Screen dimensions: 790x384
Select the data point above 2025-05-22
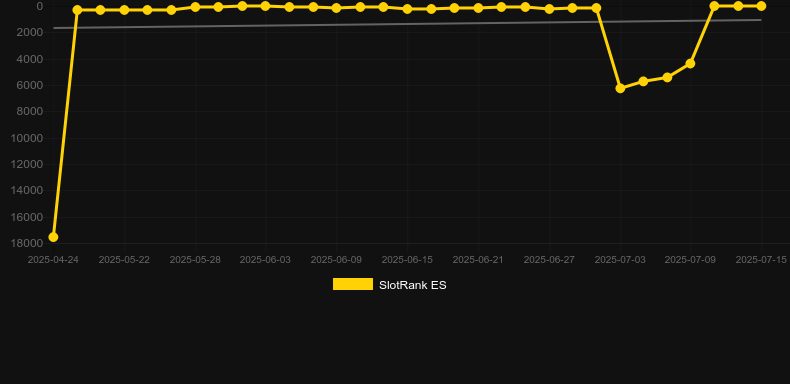point(124,10)
